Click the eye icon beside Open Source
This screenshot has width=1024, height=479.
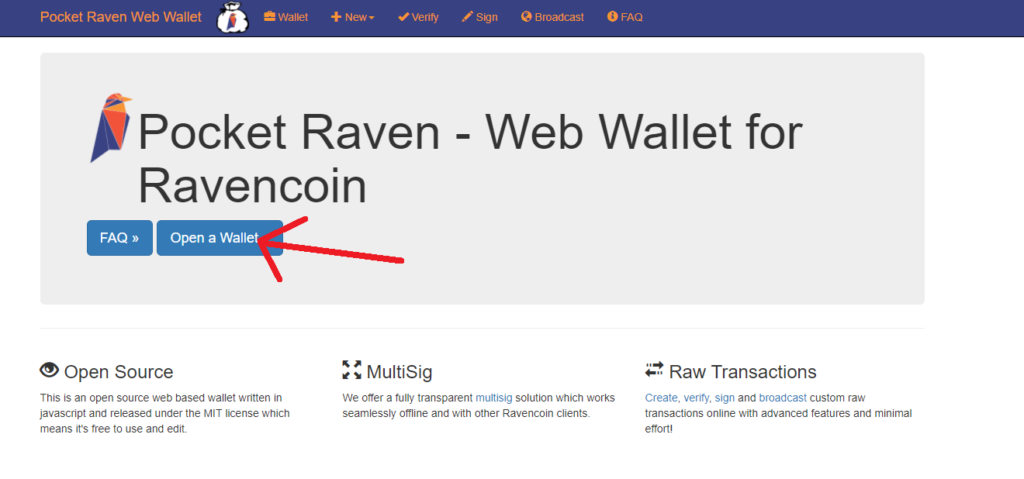click(x=50, y=371)
